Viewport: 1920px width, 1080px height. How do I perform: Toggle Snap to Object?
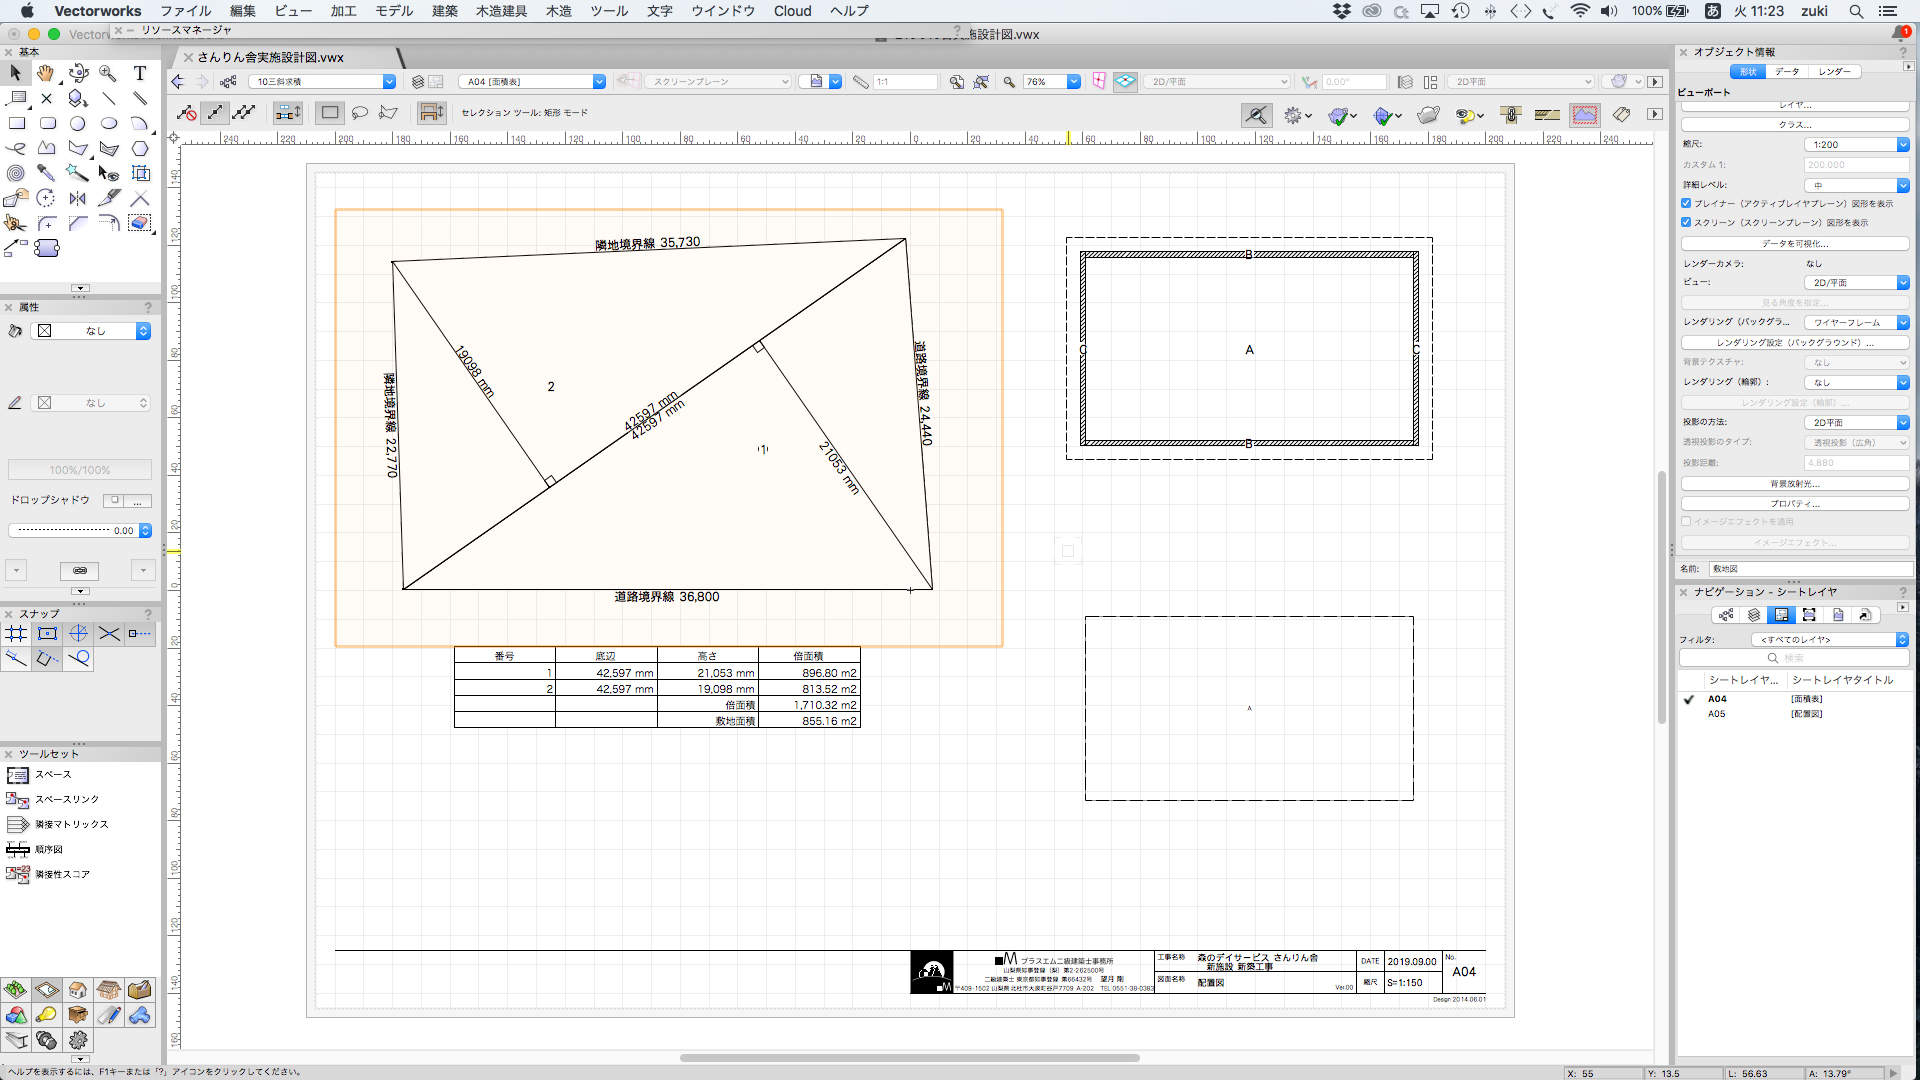[47, 633]
